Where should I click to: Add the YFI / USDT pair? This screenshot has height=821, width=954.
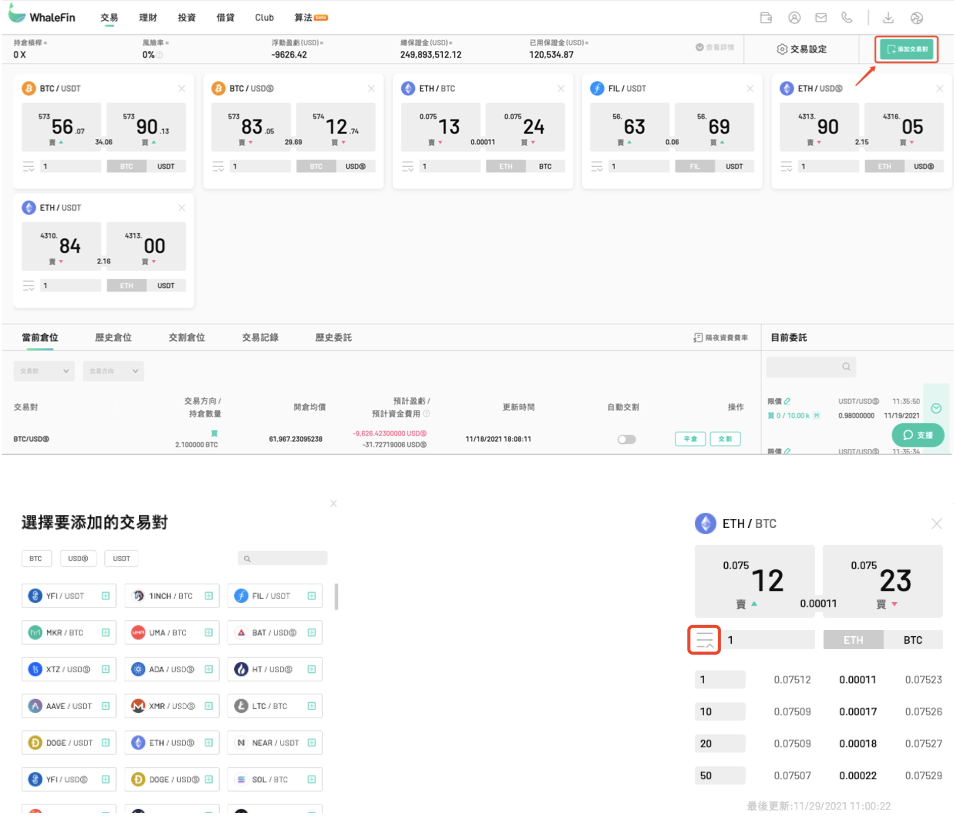click(x=105, y=596)
